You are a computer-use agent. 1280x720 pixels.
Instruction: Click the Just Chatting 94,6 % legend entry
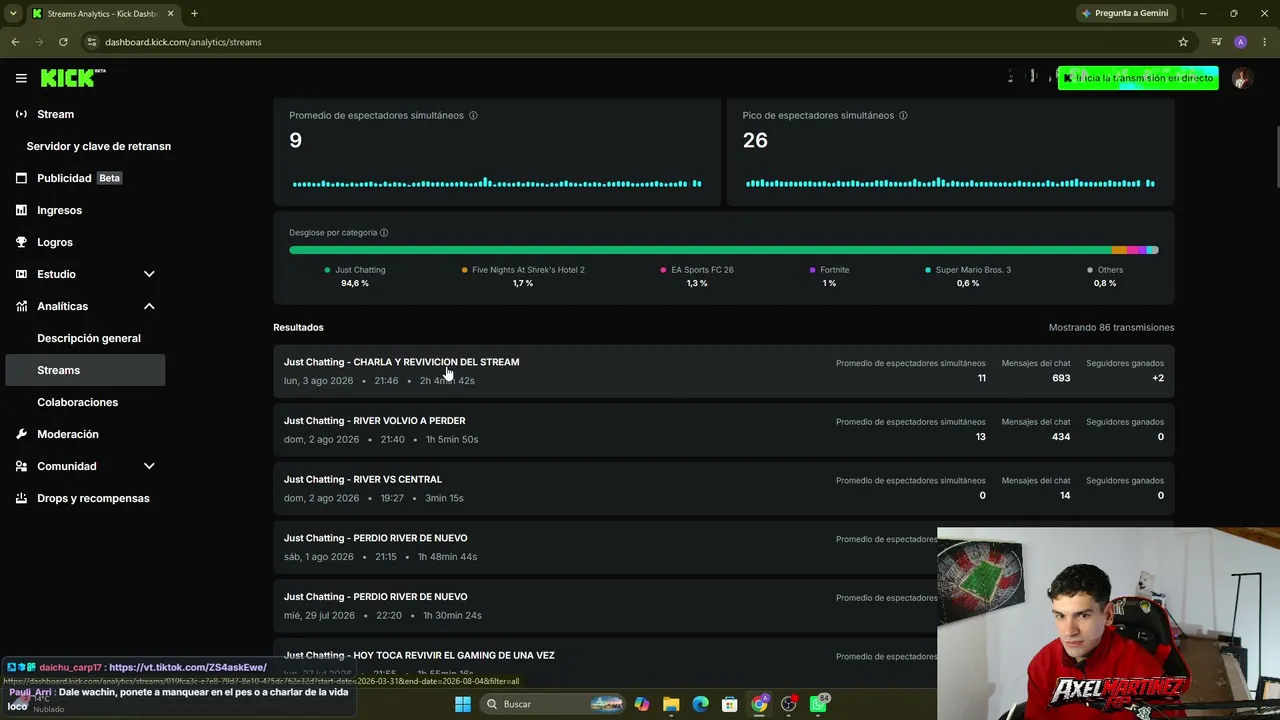coord(355,276)
